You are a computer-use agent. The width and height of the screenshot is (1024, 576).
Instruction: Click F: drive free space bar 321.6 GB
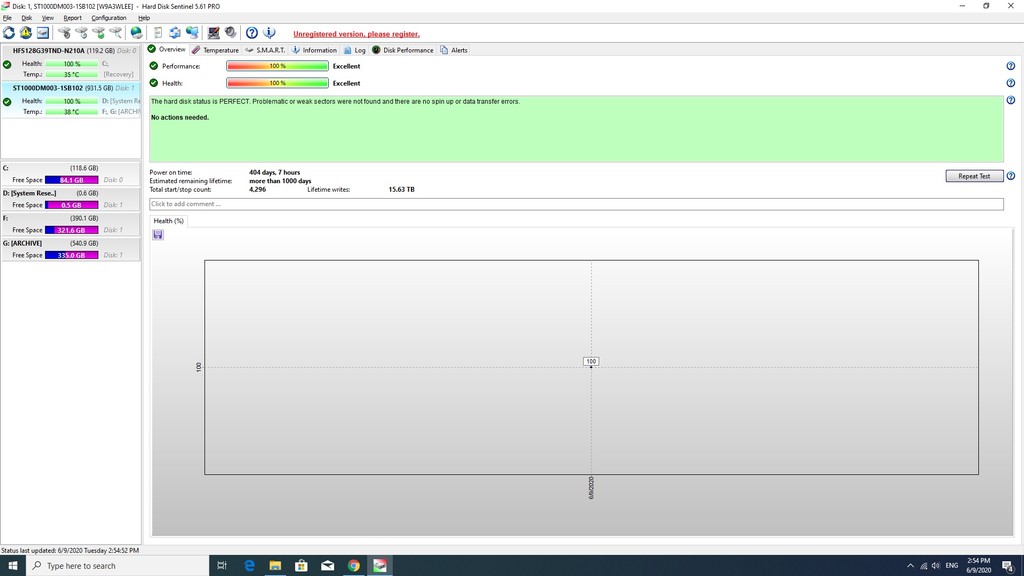tap(72, 230)
